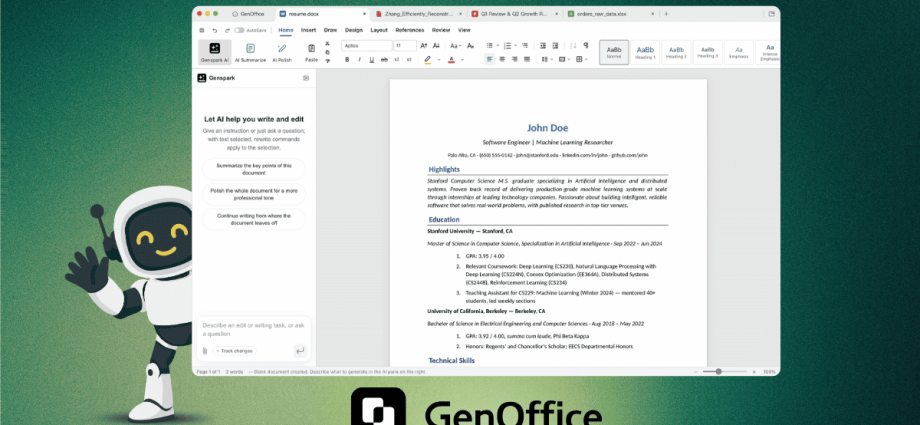
Task: Choose 'Polish the whole document' suggestion
Action: point(253,194)
